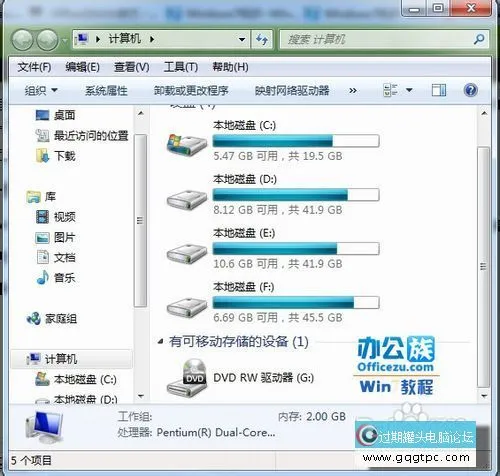Viewport: 500px width, 476px height.
Task: Click navigation pane scroll up arrow
Action: click(141, 114)
